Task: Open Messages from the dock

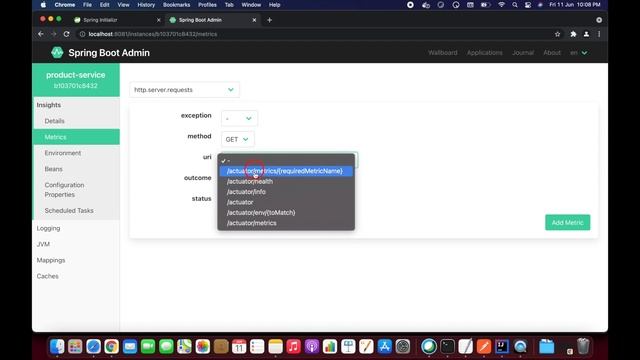Action: coord(166,347)
